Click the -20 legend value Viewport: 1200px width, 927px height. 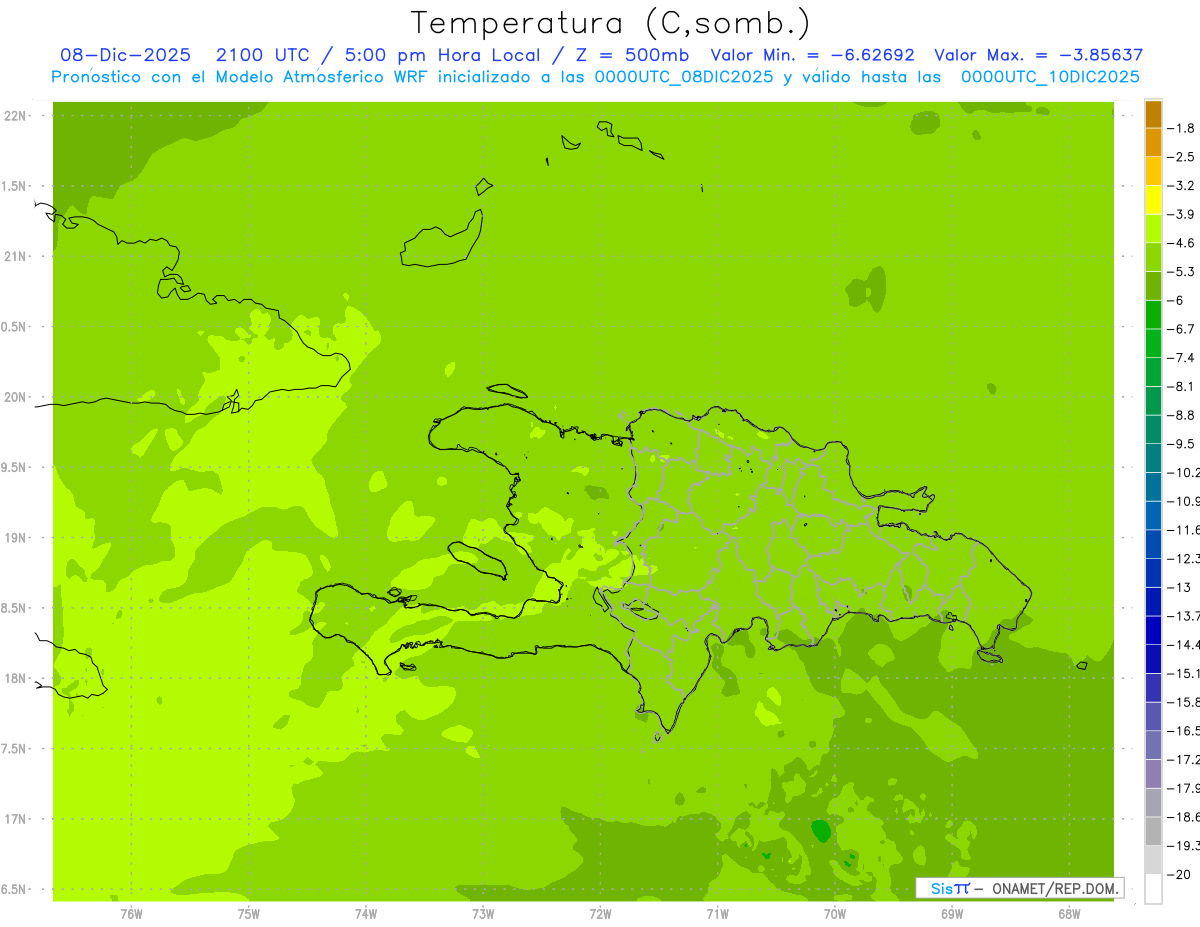click(1178, 875)
